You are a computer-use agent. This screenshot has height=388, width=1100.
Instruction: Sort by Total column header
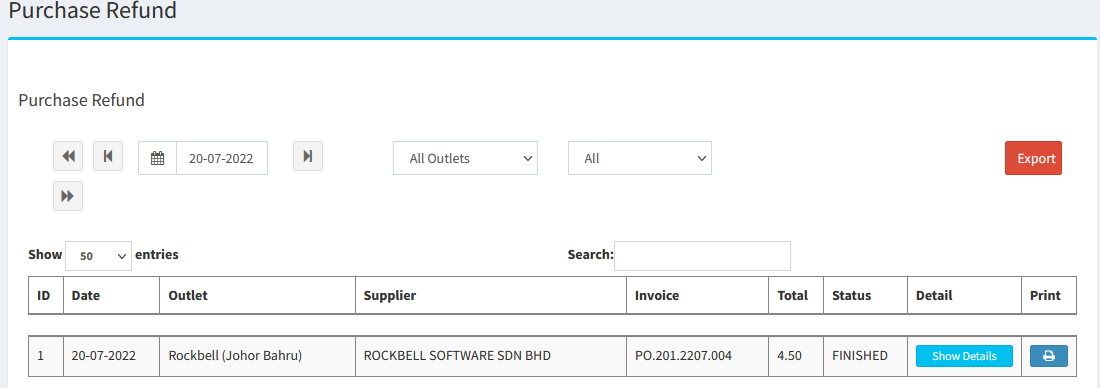796,295
